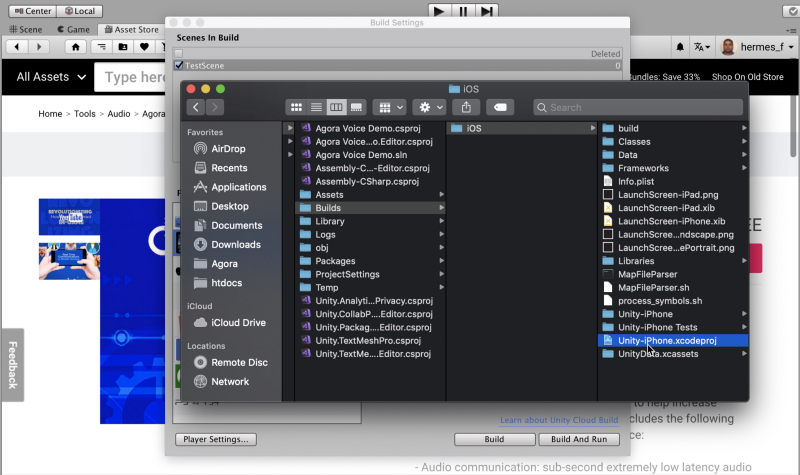Expand the ProjectSettings folder arrow
This screenshot has width=800, height=475.
click(441, 274)
